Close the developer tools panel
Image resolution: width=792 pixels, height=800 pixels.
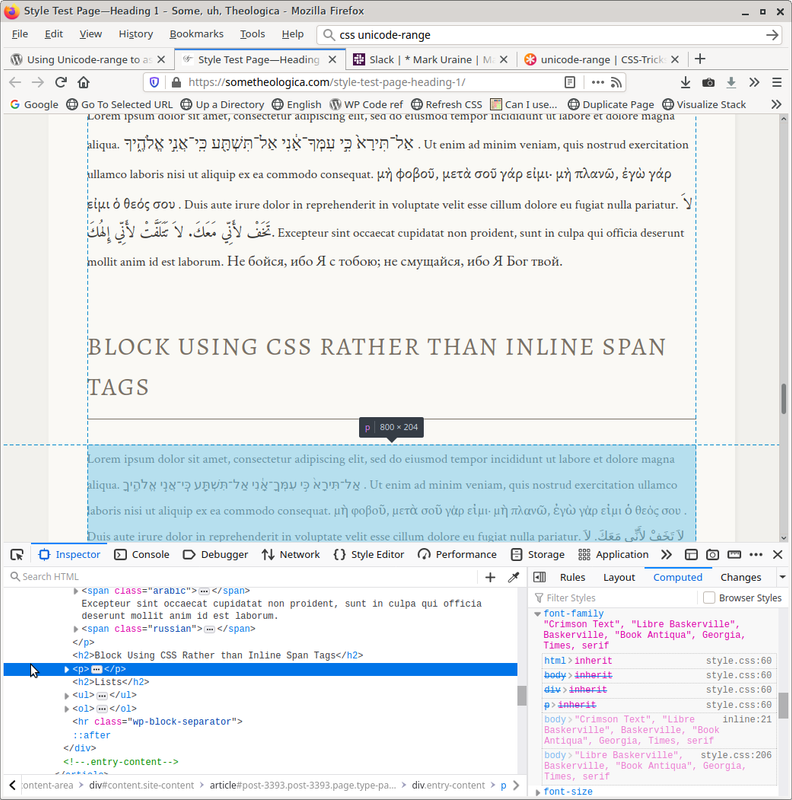tap(778, 555)
